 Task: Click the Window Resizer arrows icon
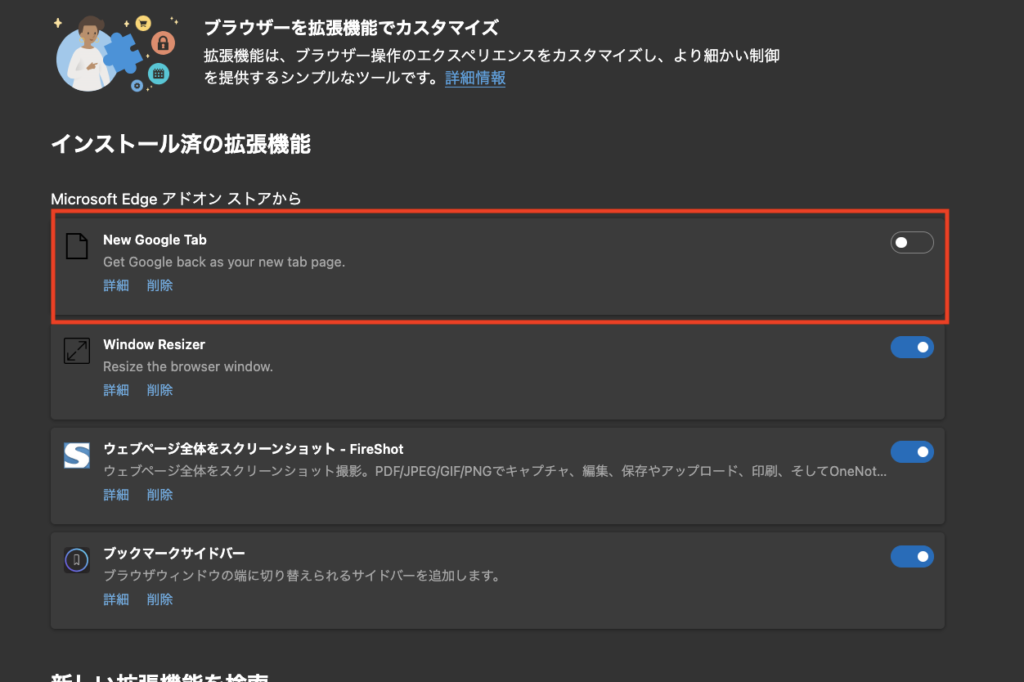point(77,350)
